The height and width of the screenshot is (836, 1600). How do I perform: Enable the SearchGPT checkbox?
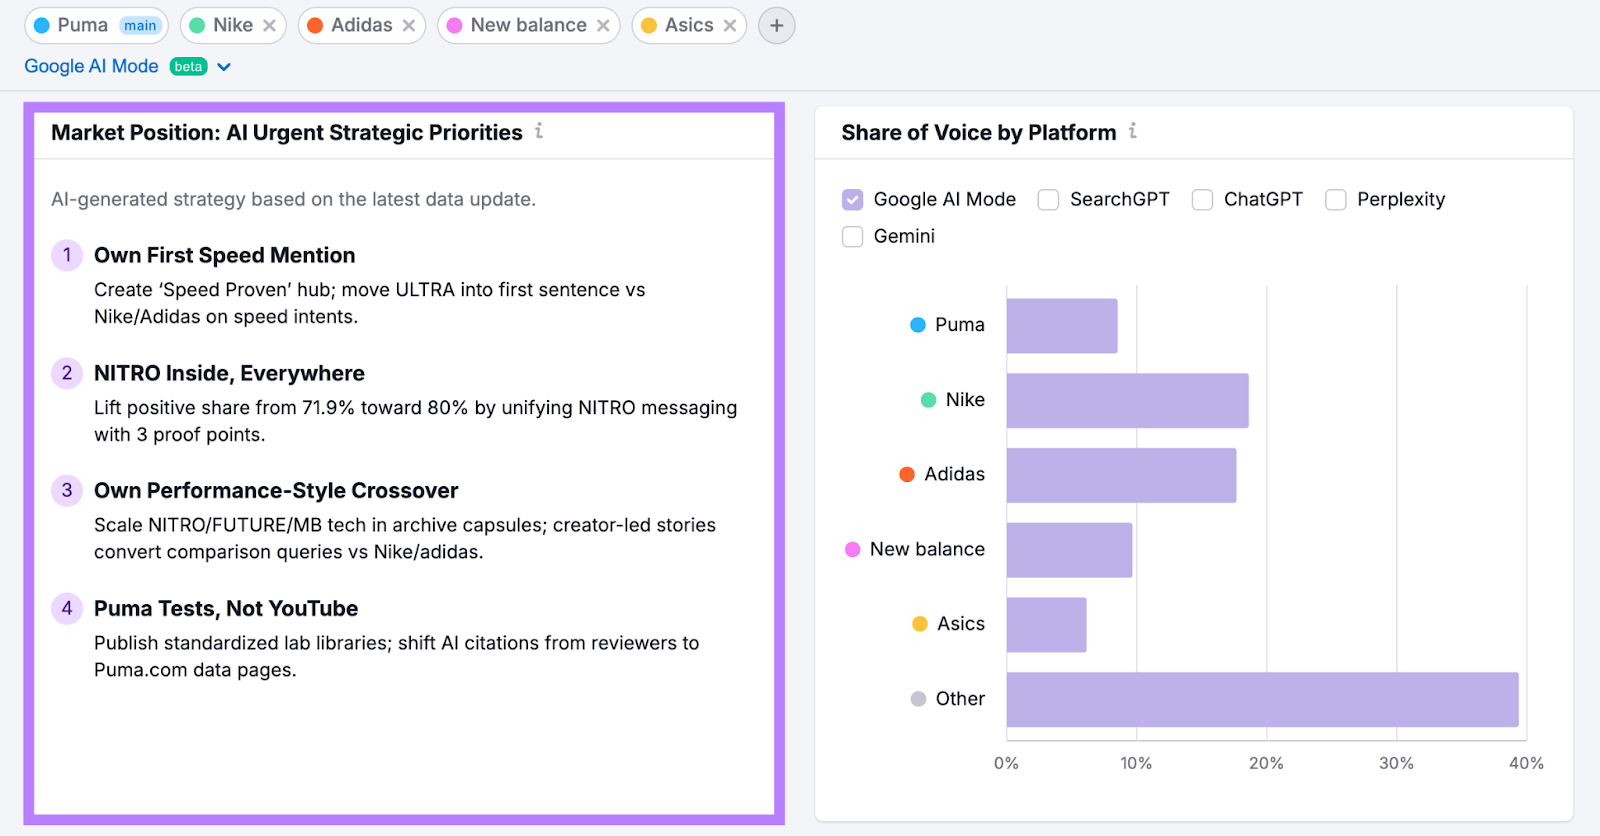[x=1048, y=199]
